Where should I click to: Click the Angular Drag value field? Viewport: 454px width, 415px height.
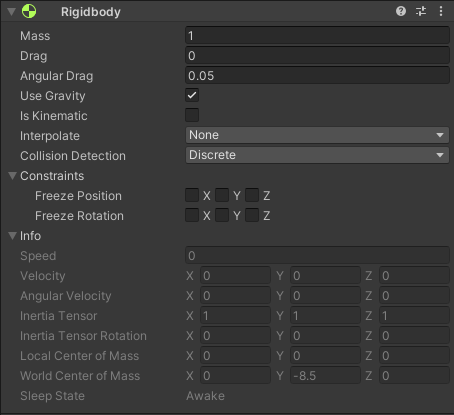point(317,75)
